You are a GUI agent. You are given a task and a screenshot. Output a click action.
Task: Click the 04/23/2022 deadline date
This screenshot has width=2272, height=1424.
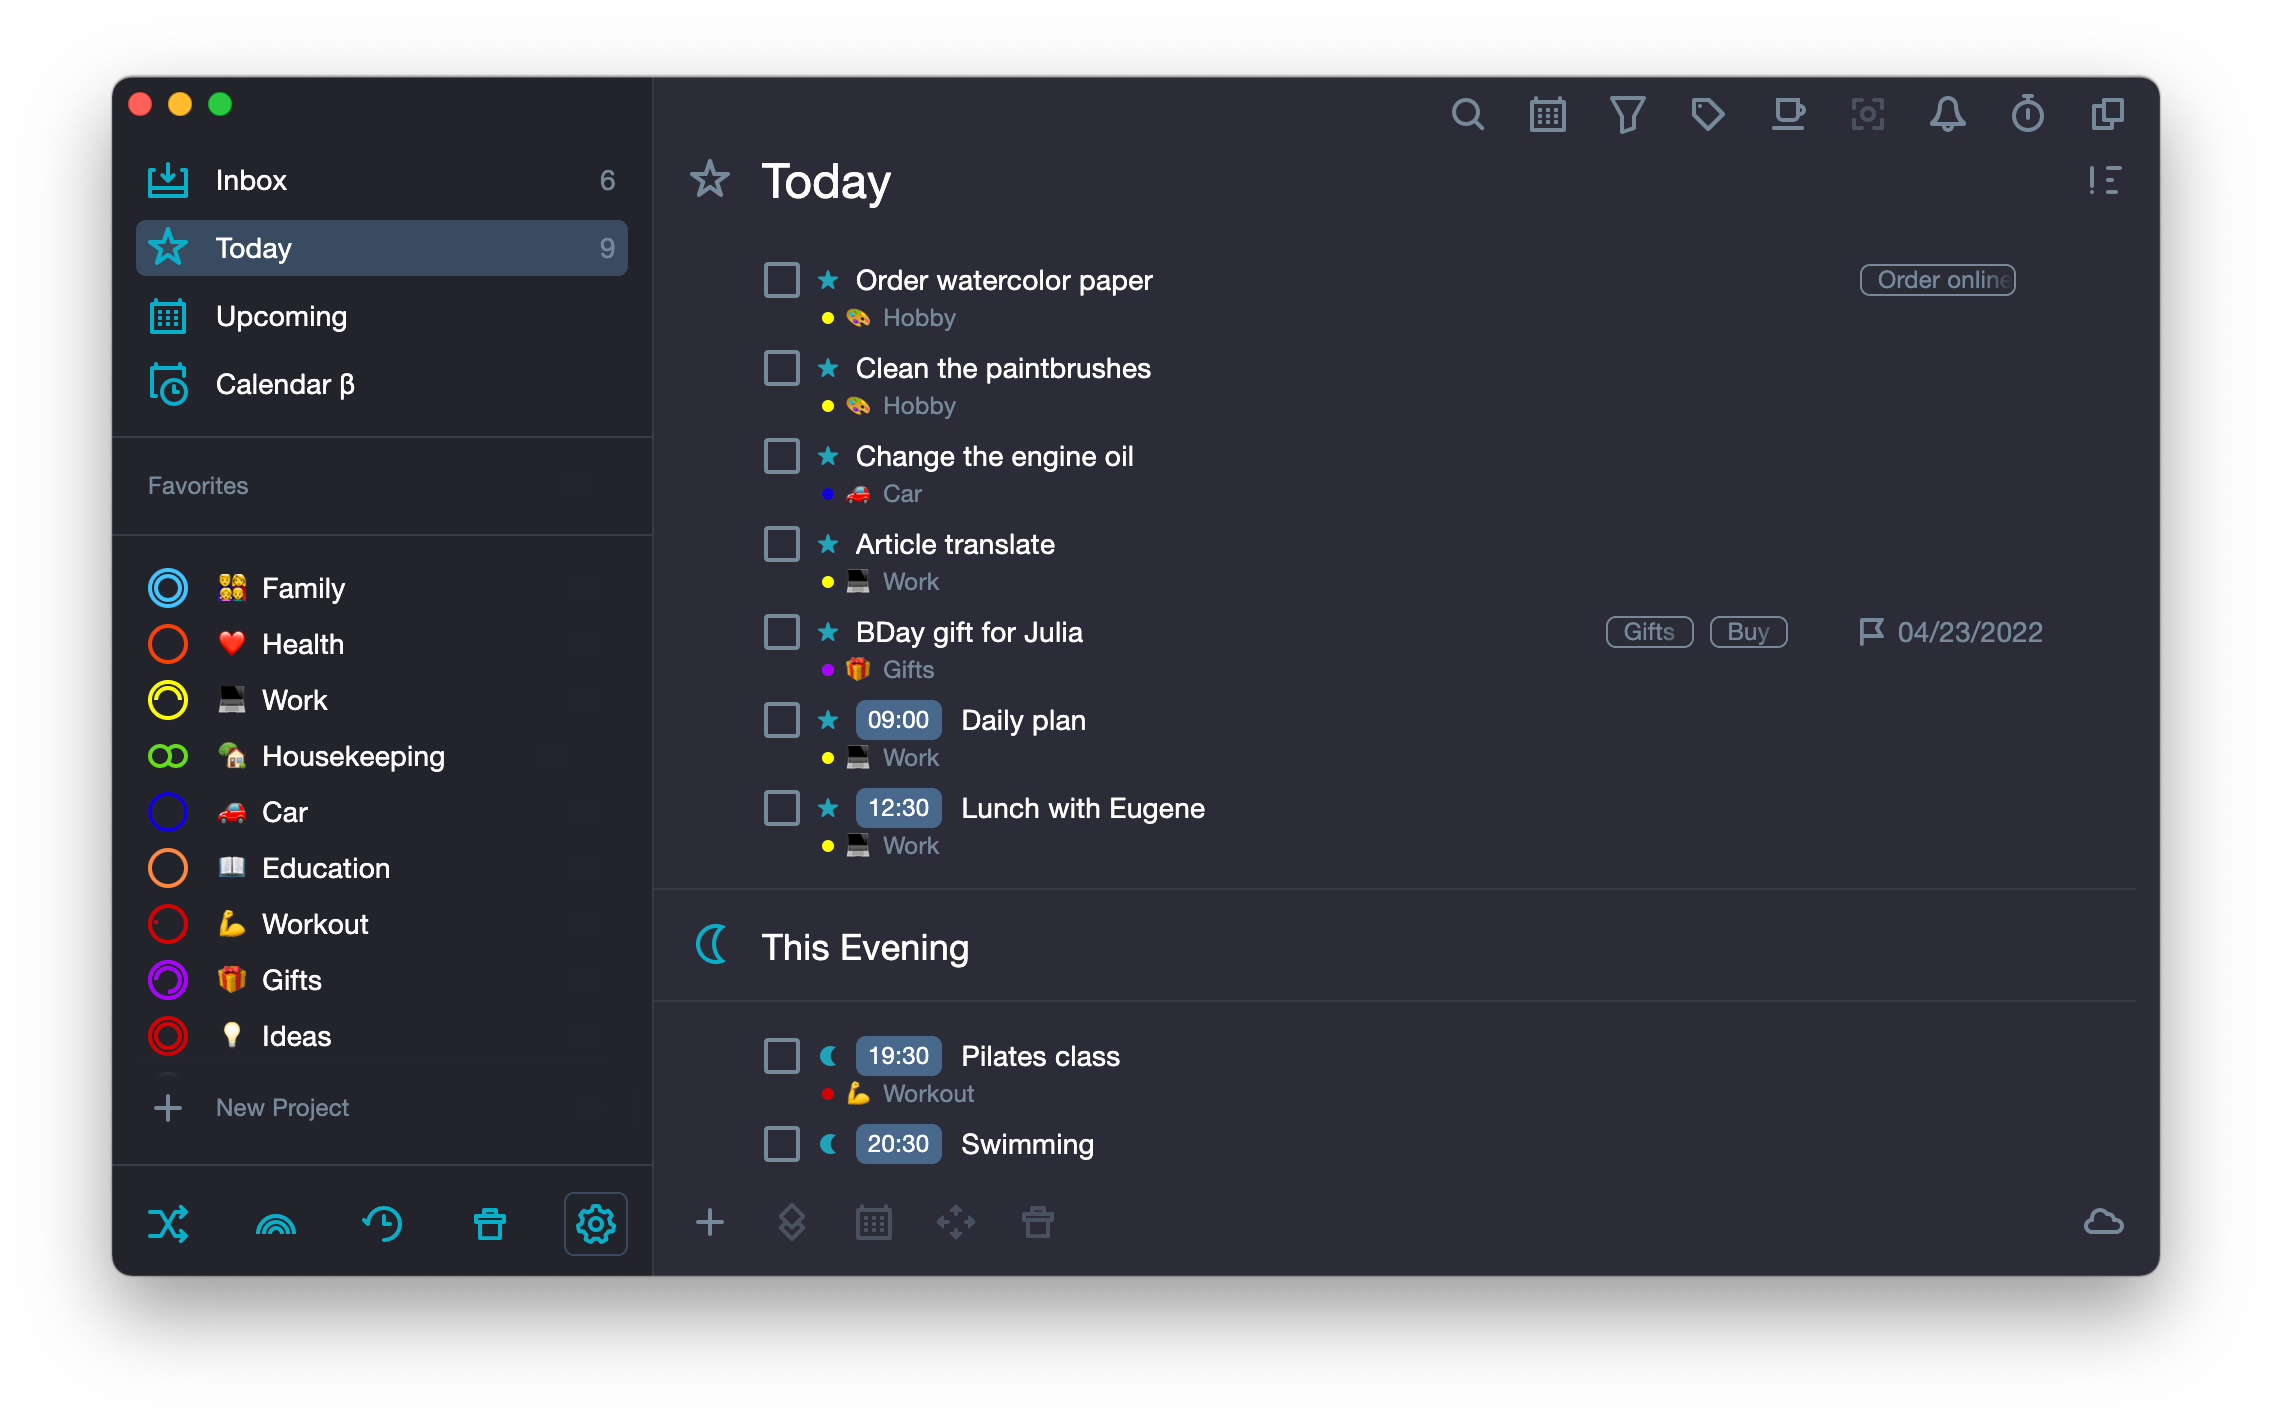point(1970,632)
